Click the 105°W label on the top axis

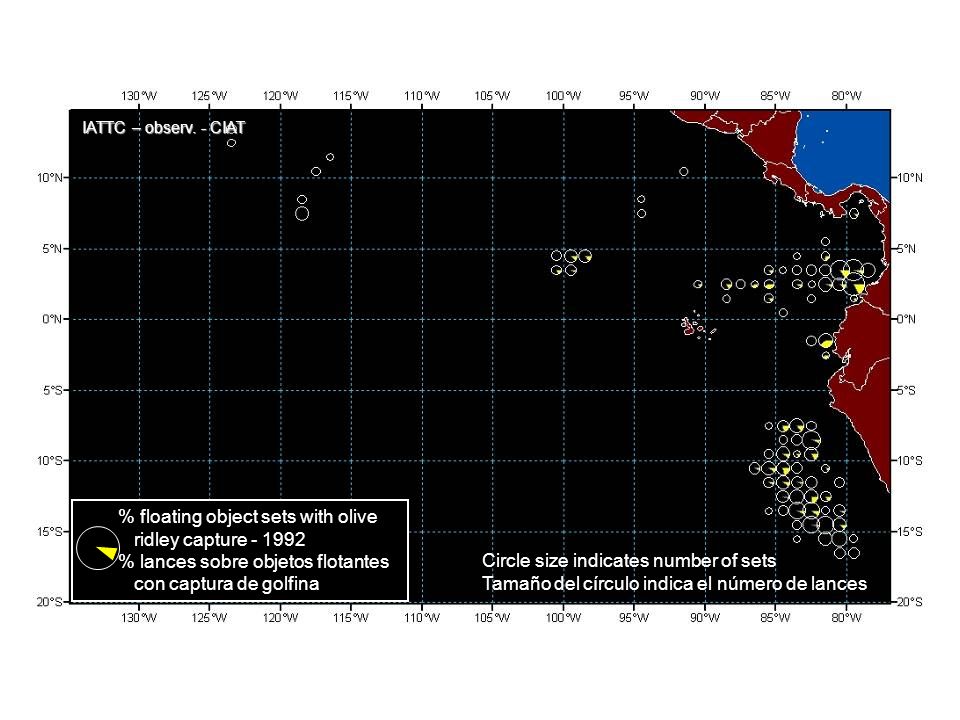click(x=492, y=96)
